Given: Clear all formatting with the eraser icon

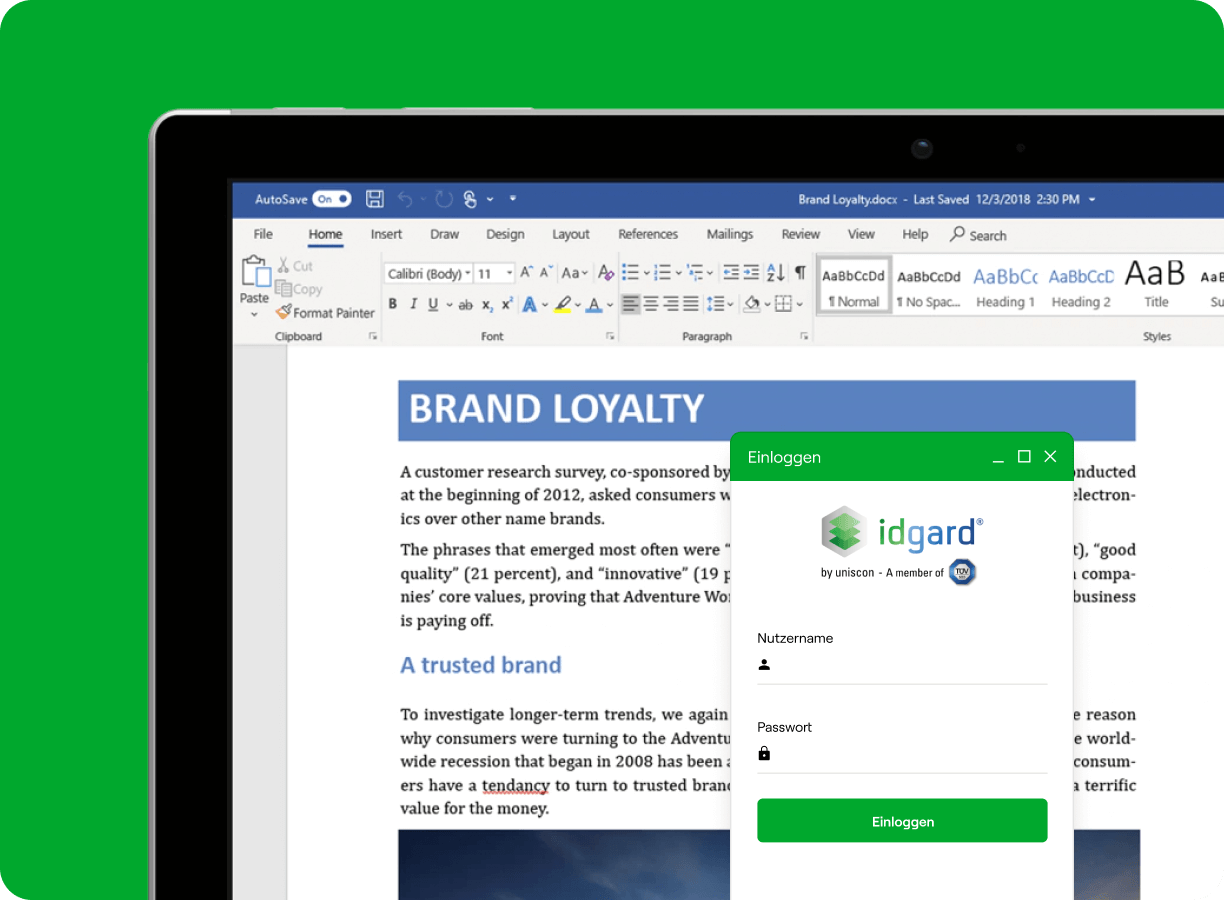Looking at the screenshot, I should point(604,272).
